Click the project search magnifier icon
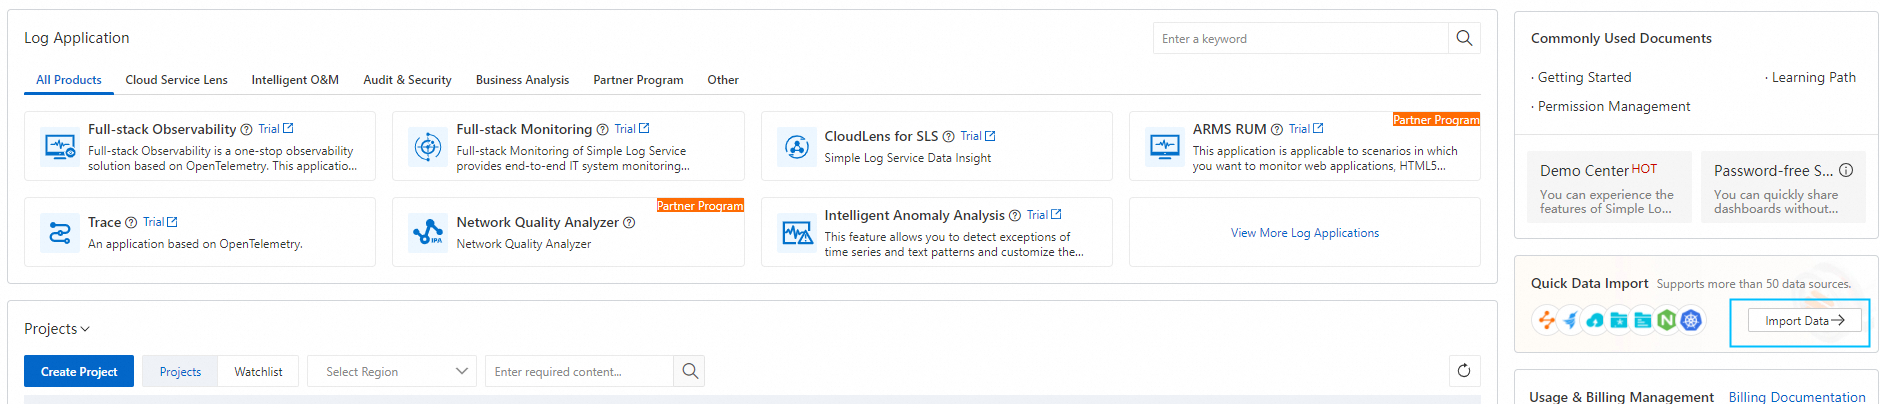 [x=690, y=371]
